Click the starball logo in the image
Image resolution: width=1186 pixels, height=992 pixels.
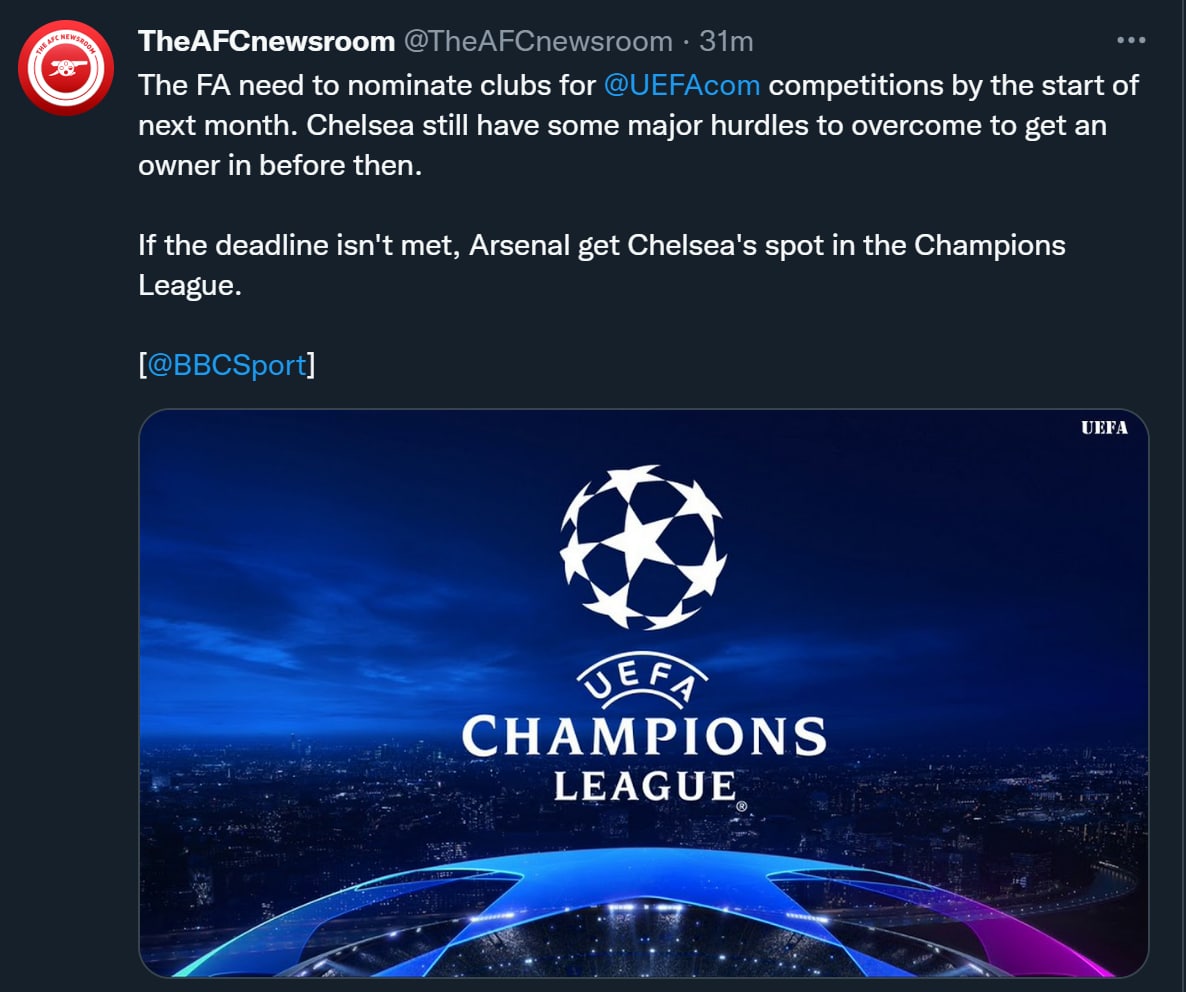[x=643, y=546]
